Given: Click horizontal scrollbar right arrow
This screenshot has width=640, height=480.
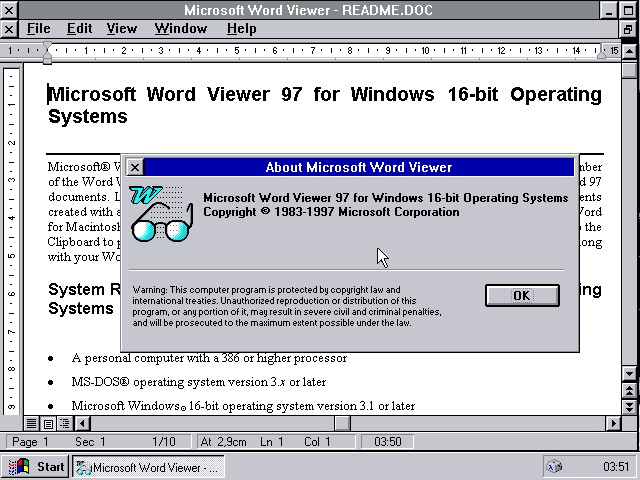Looking at the screenshot, I should (613, 423).
